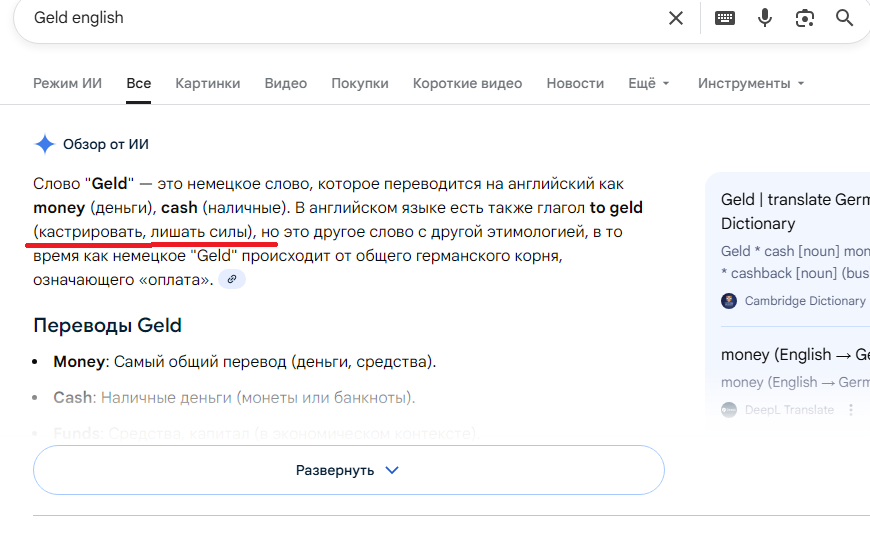The image size is (870, 538).
Task: Click the Обзор от ИИ label
Action: click(x=105, y=144)
